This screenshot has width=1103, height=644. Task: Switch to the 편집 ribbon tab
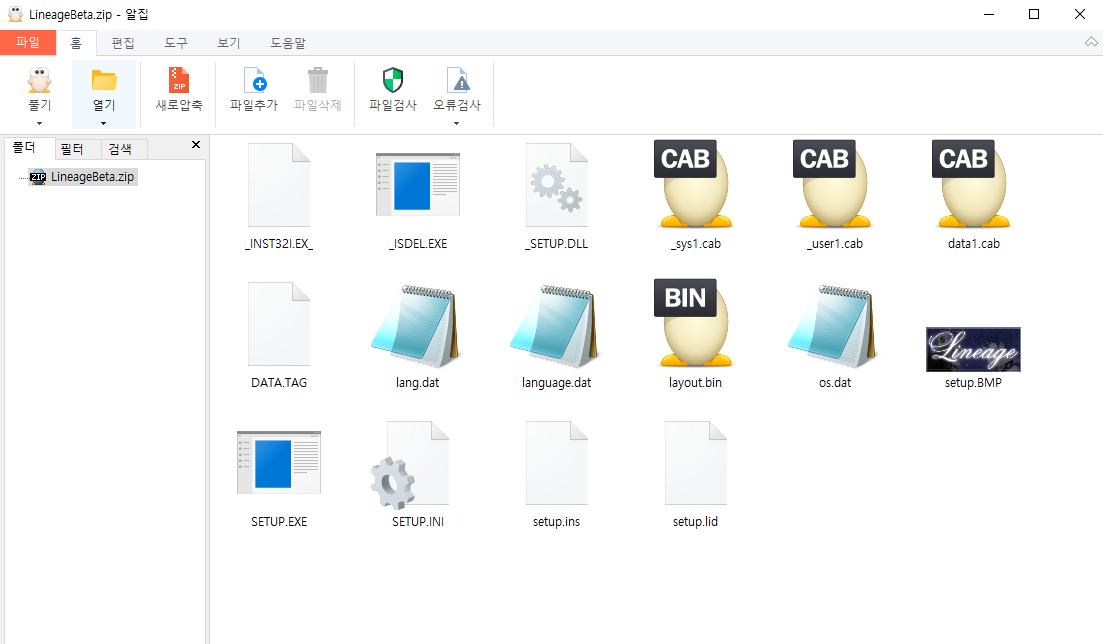click(122, 43)
